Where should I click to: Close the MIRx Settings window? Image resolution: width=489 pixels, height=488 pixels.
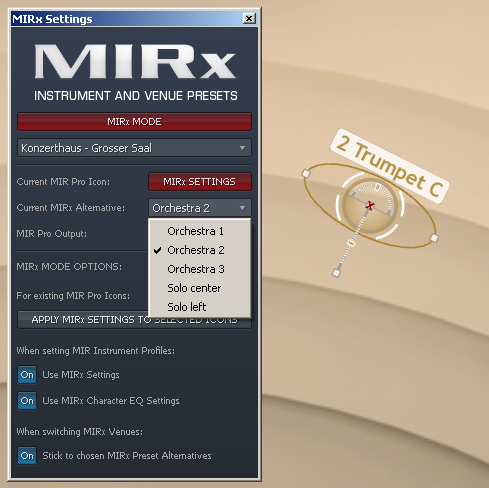[x=249, y=18]
